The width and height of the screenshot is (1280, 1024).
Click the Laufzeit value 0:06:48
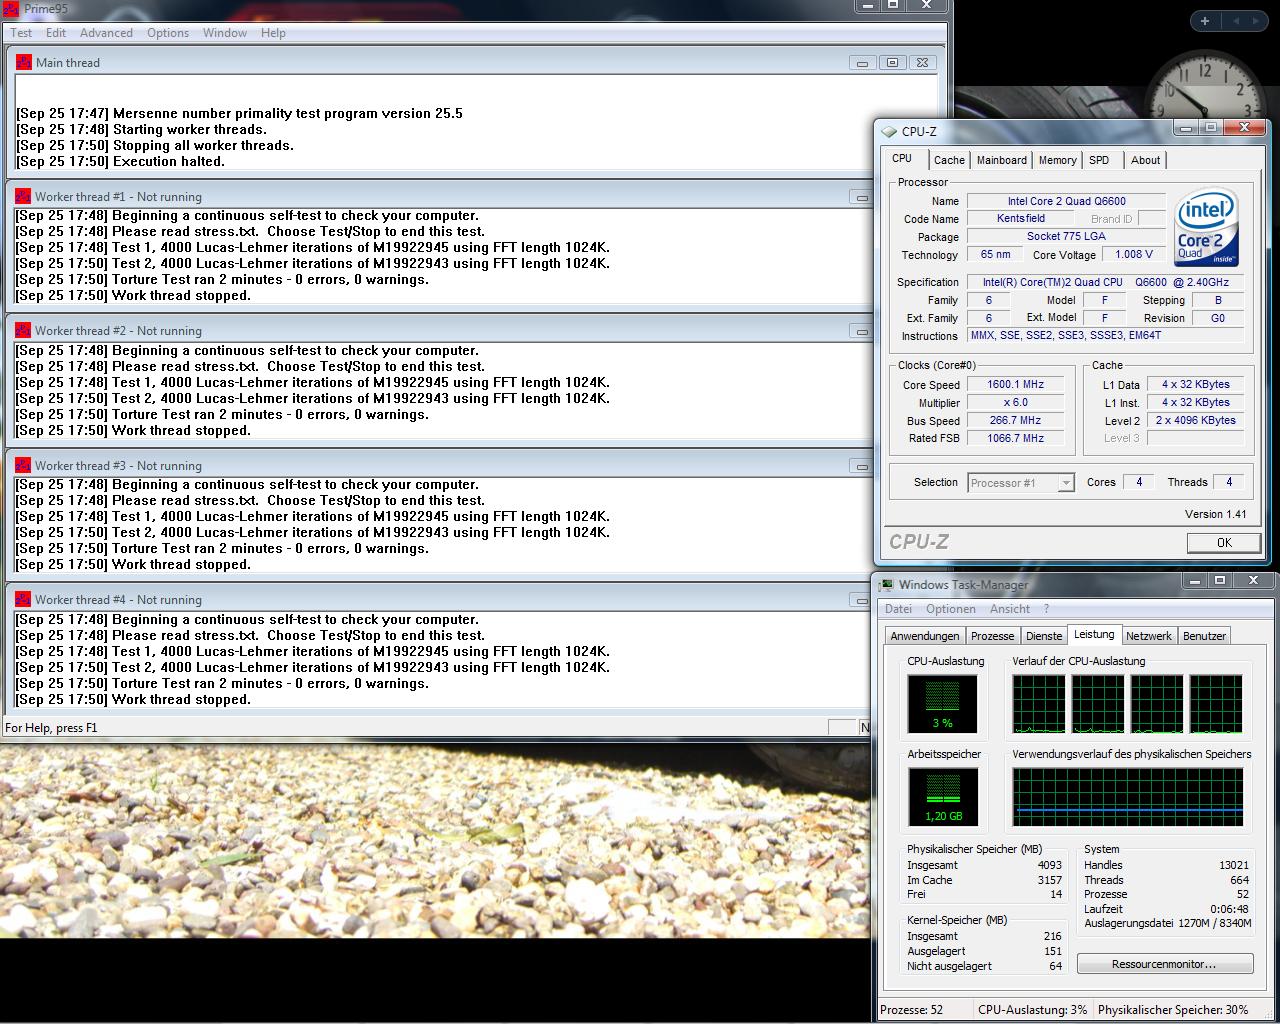point(1229,909)
